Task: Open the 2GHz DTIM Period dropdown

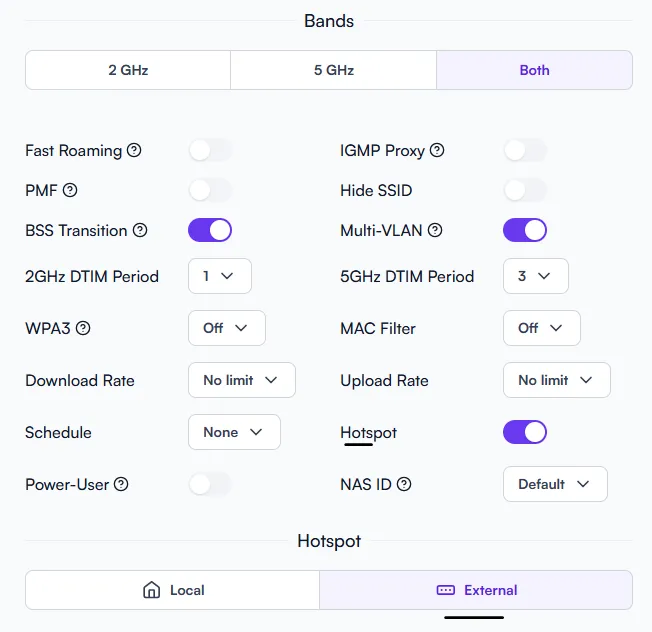Action: coord(220,276)
